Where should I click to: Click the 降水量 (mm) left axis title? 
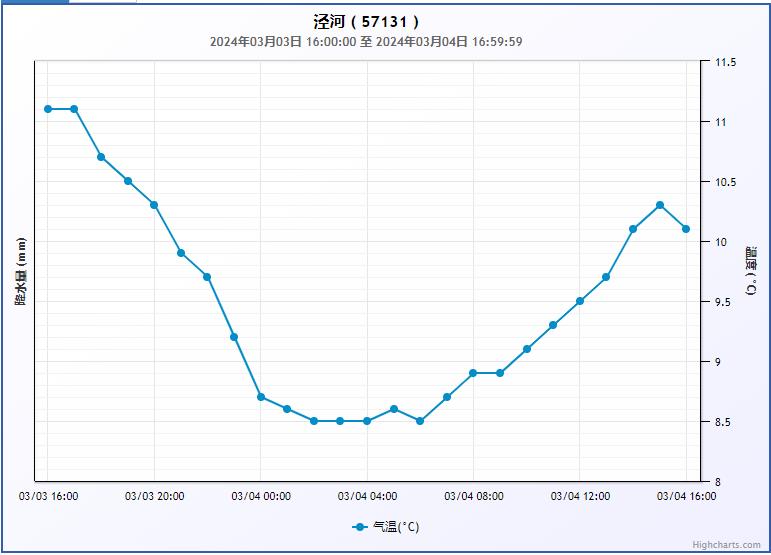pyautogui.click(x=20, y=271)
